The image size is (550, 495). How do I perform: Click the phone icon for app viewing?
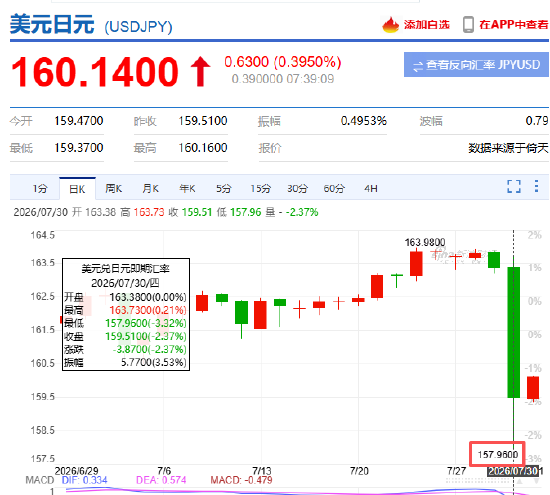468,25
